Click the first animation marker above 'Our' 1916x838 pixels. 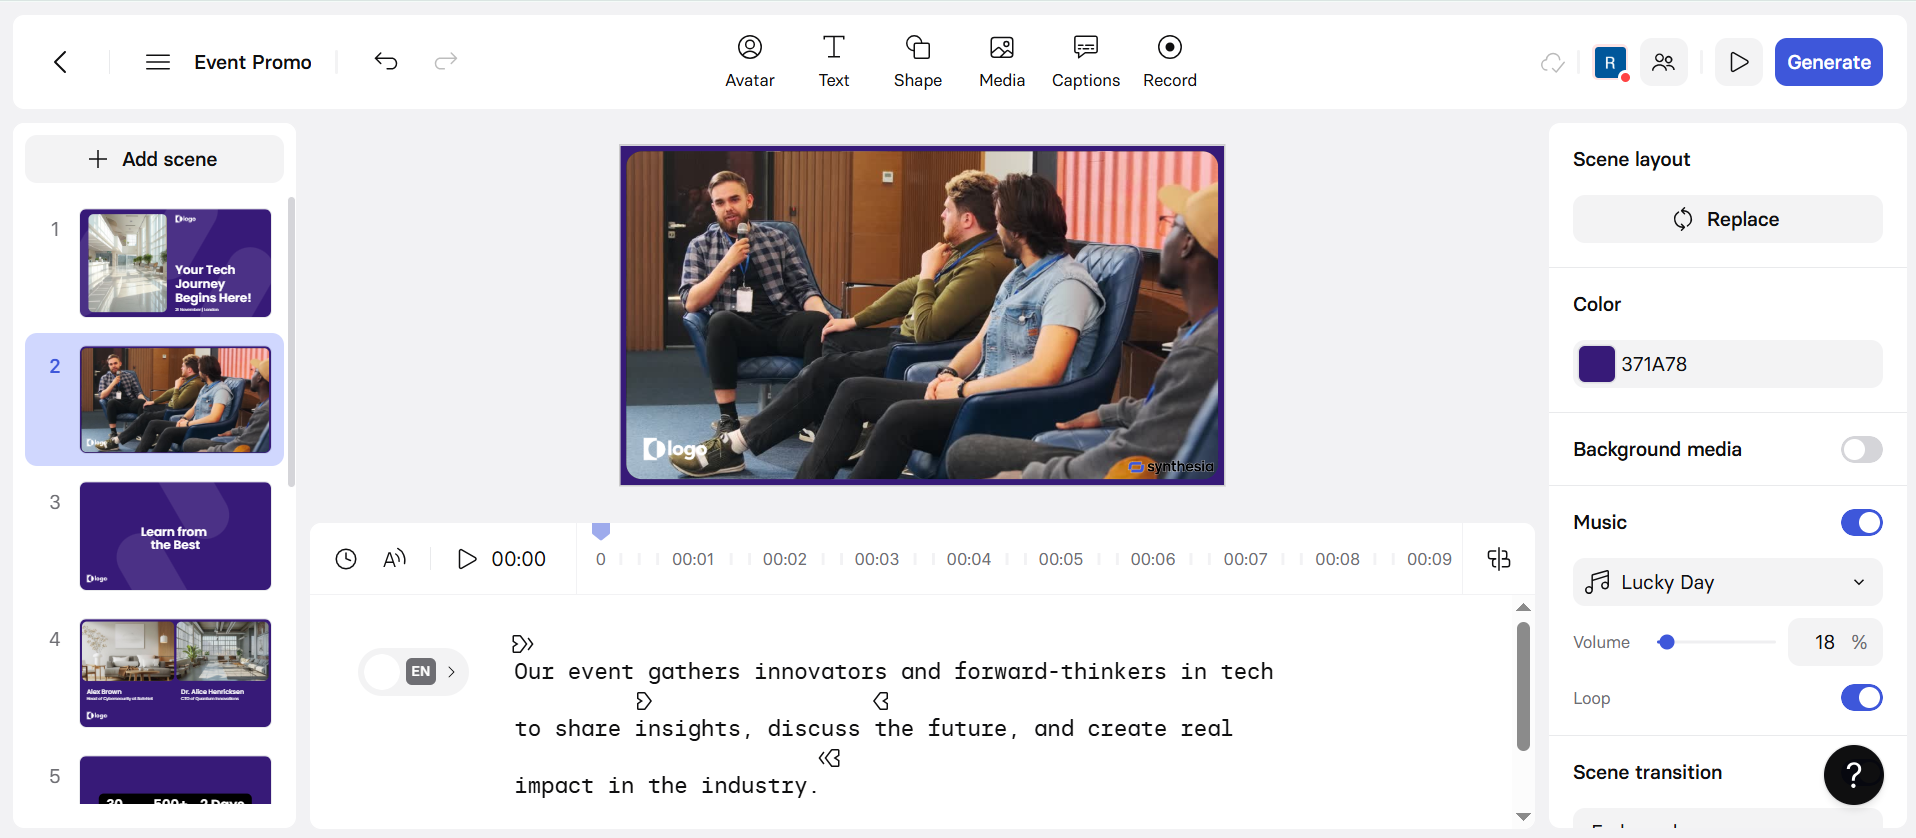(x=523, y=643)
